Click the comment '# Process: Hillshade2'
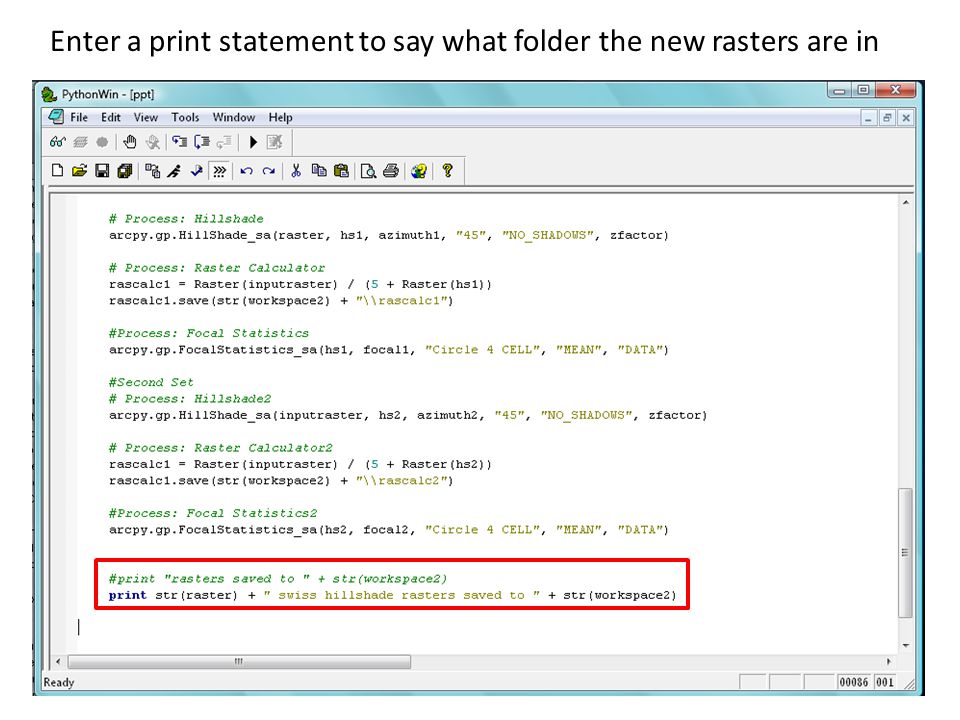Viewport: 960px width, 720px height. [x=190, y=399]
